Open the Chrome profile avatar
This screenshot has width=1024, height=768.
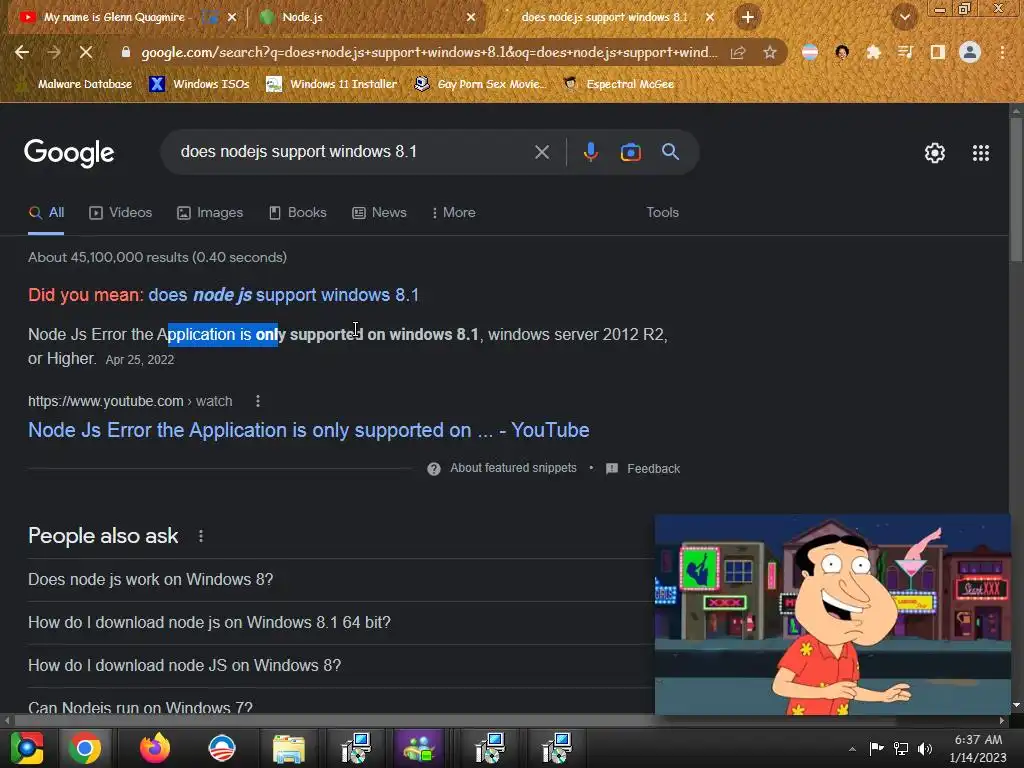coord(970,52)
